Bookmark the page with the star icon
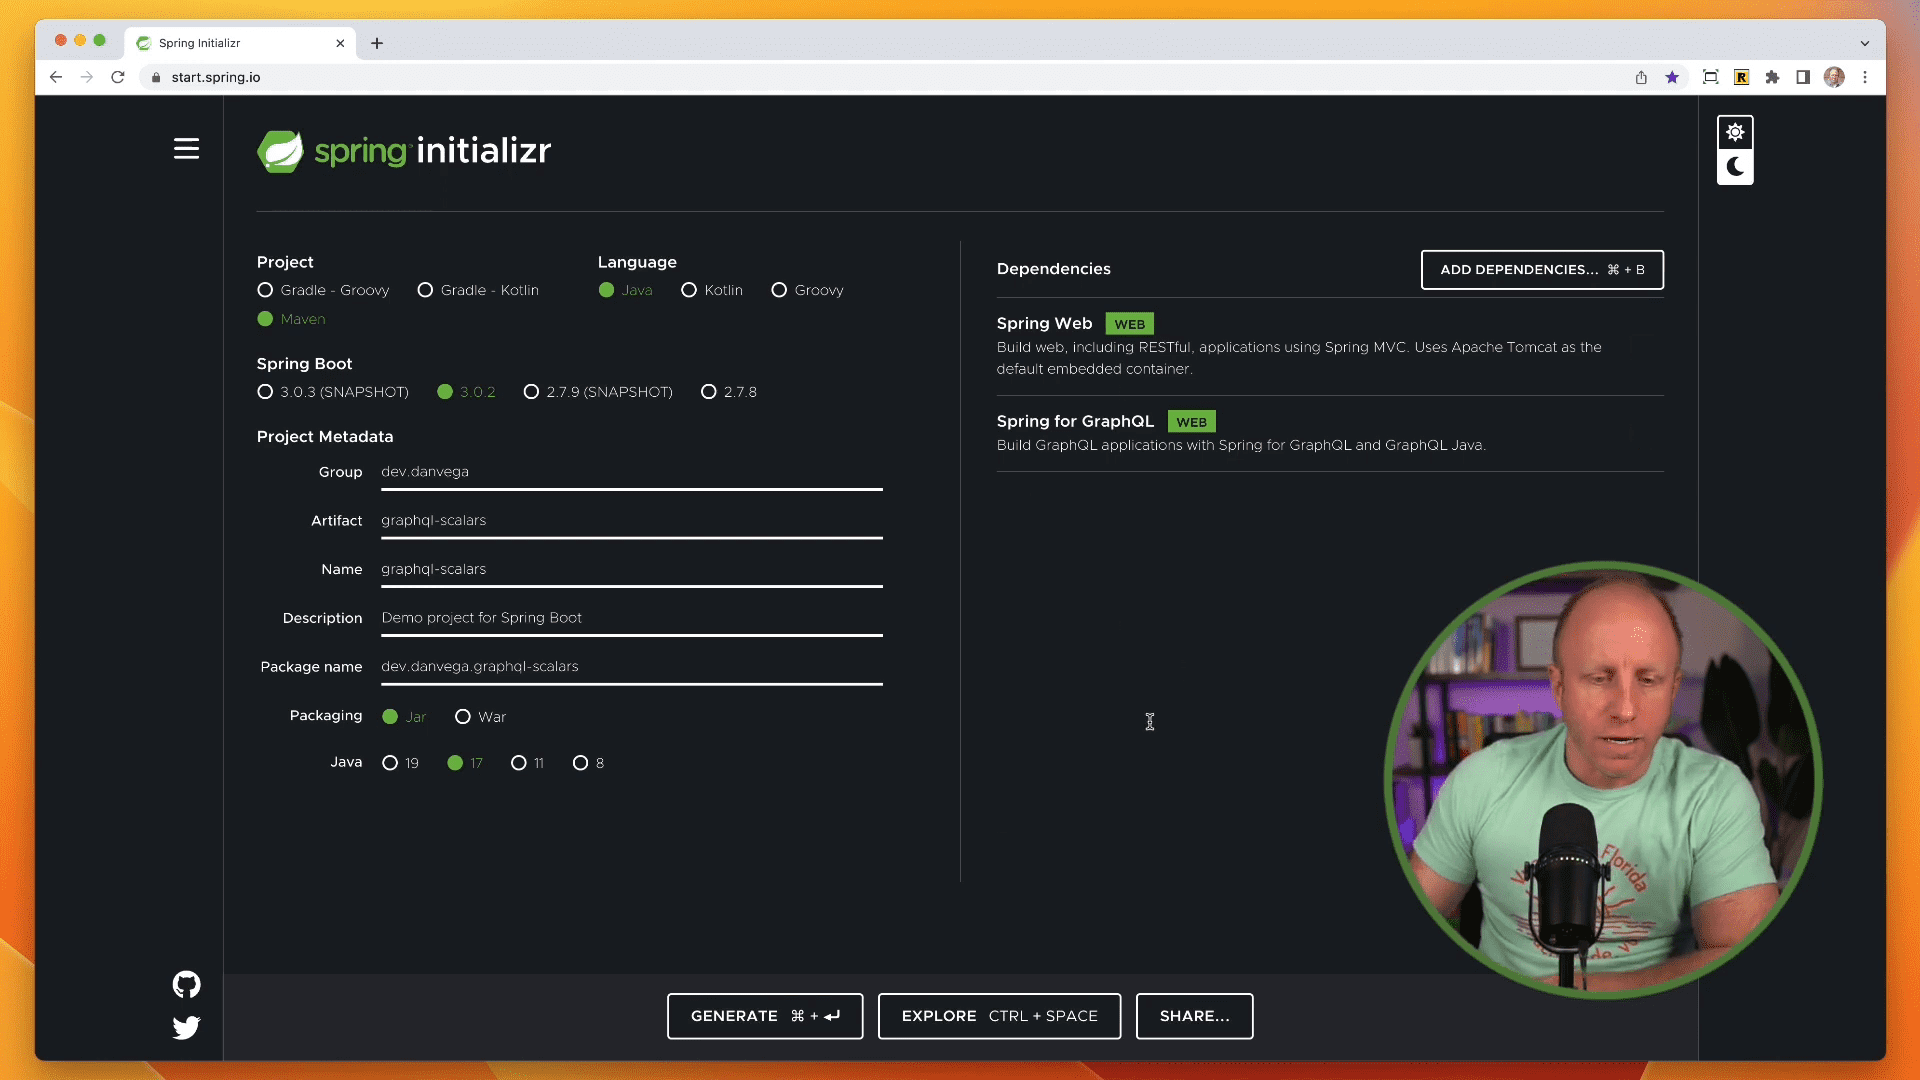Viewport: 1920px width, 1080px height. point(1672,76)
